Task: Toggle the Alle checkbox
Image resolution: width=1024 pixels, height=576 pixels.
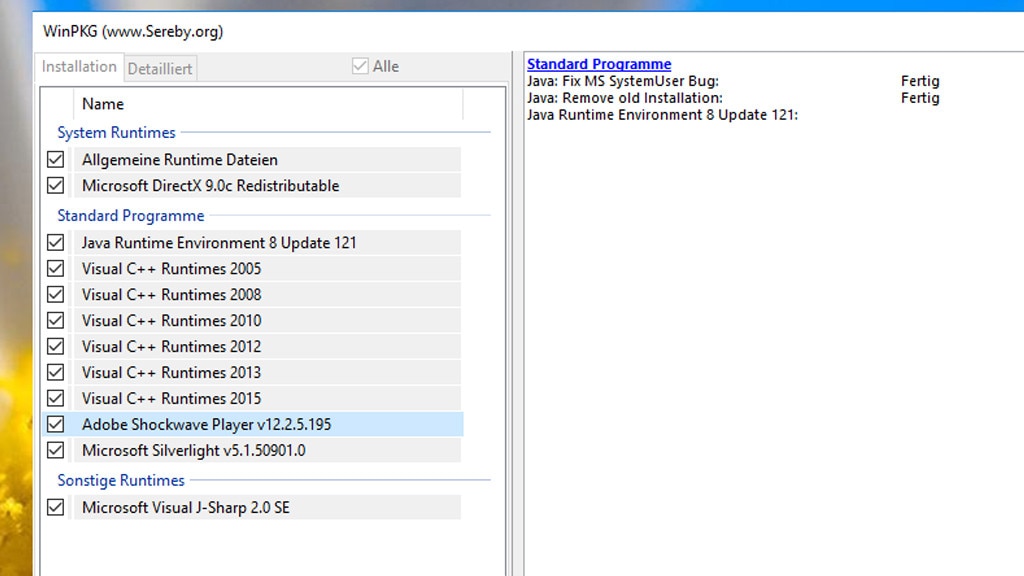Action: point(360,66)
